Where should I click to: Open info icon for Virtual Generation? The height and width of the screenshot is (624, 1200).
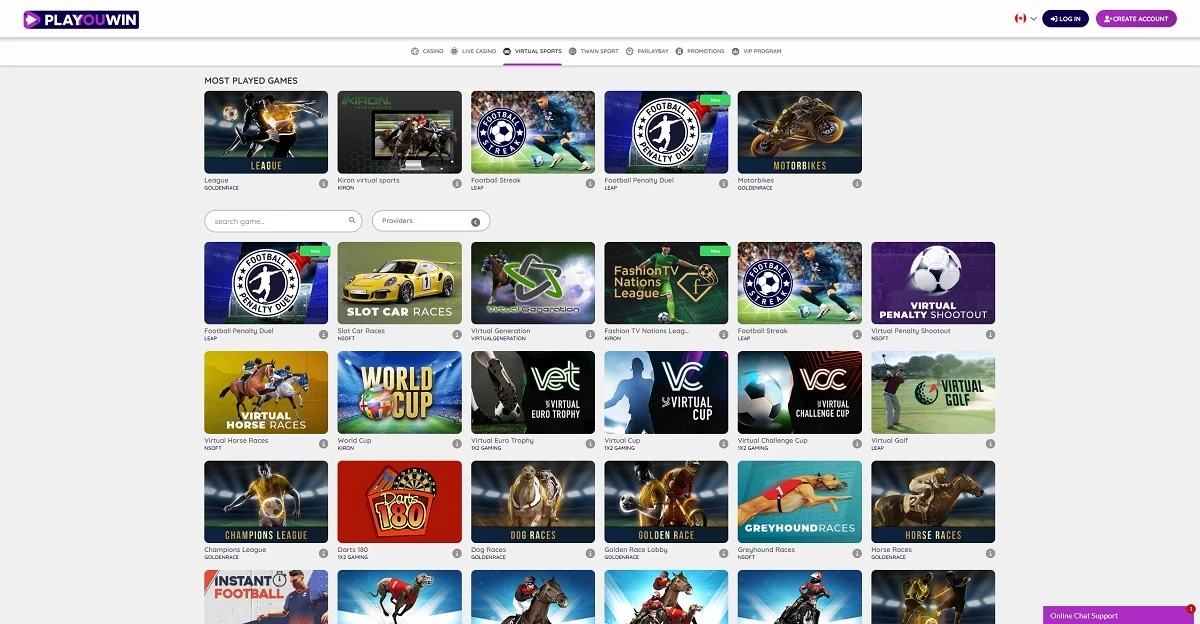[590, 334]
